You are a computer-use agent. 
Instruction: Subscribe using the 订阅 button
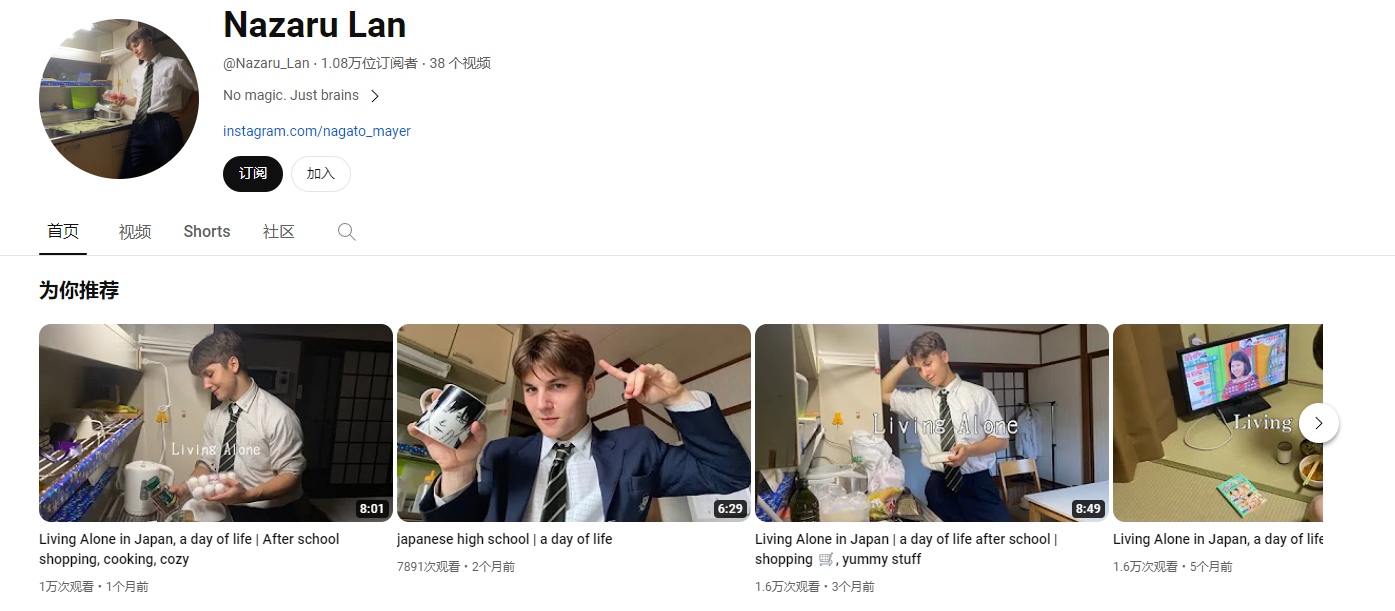pos(253,173)
